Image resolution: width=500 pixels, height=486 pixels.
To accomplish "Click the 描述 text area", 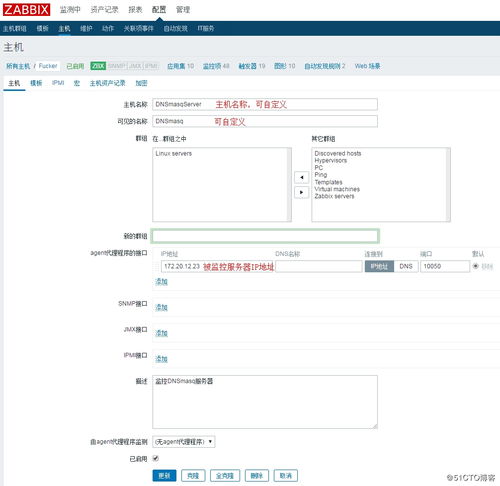I will [x=265, y=402].
